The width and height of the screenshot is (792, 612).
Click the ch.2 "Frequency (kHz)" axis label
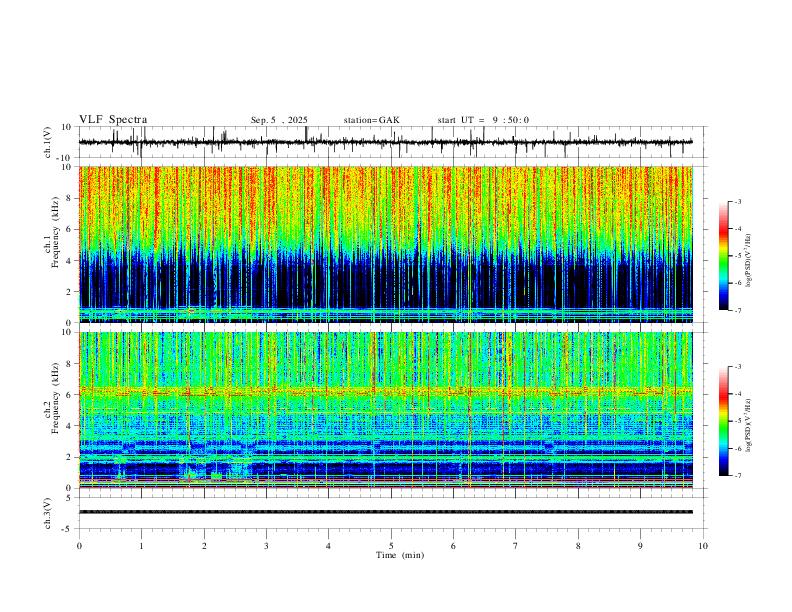tap(55, 398)
